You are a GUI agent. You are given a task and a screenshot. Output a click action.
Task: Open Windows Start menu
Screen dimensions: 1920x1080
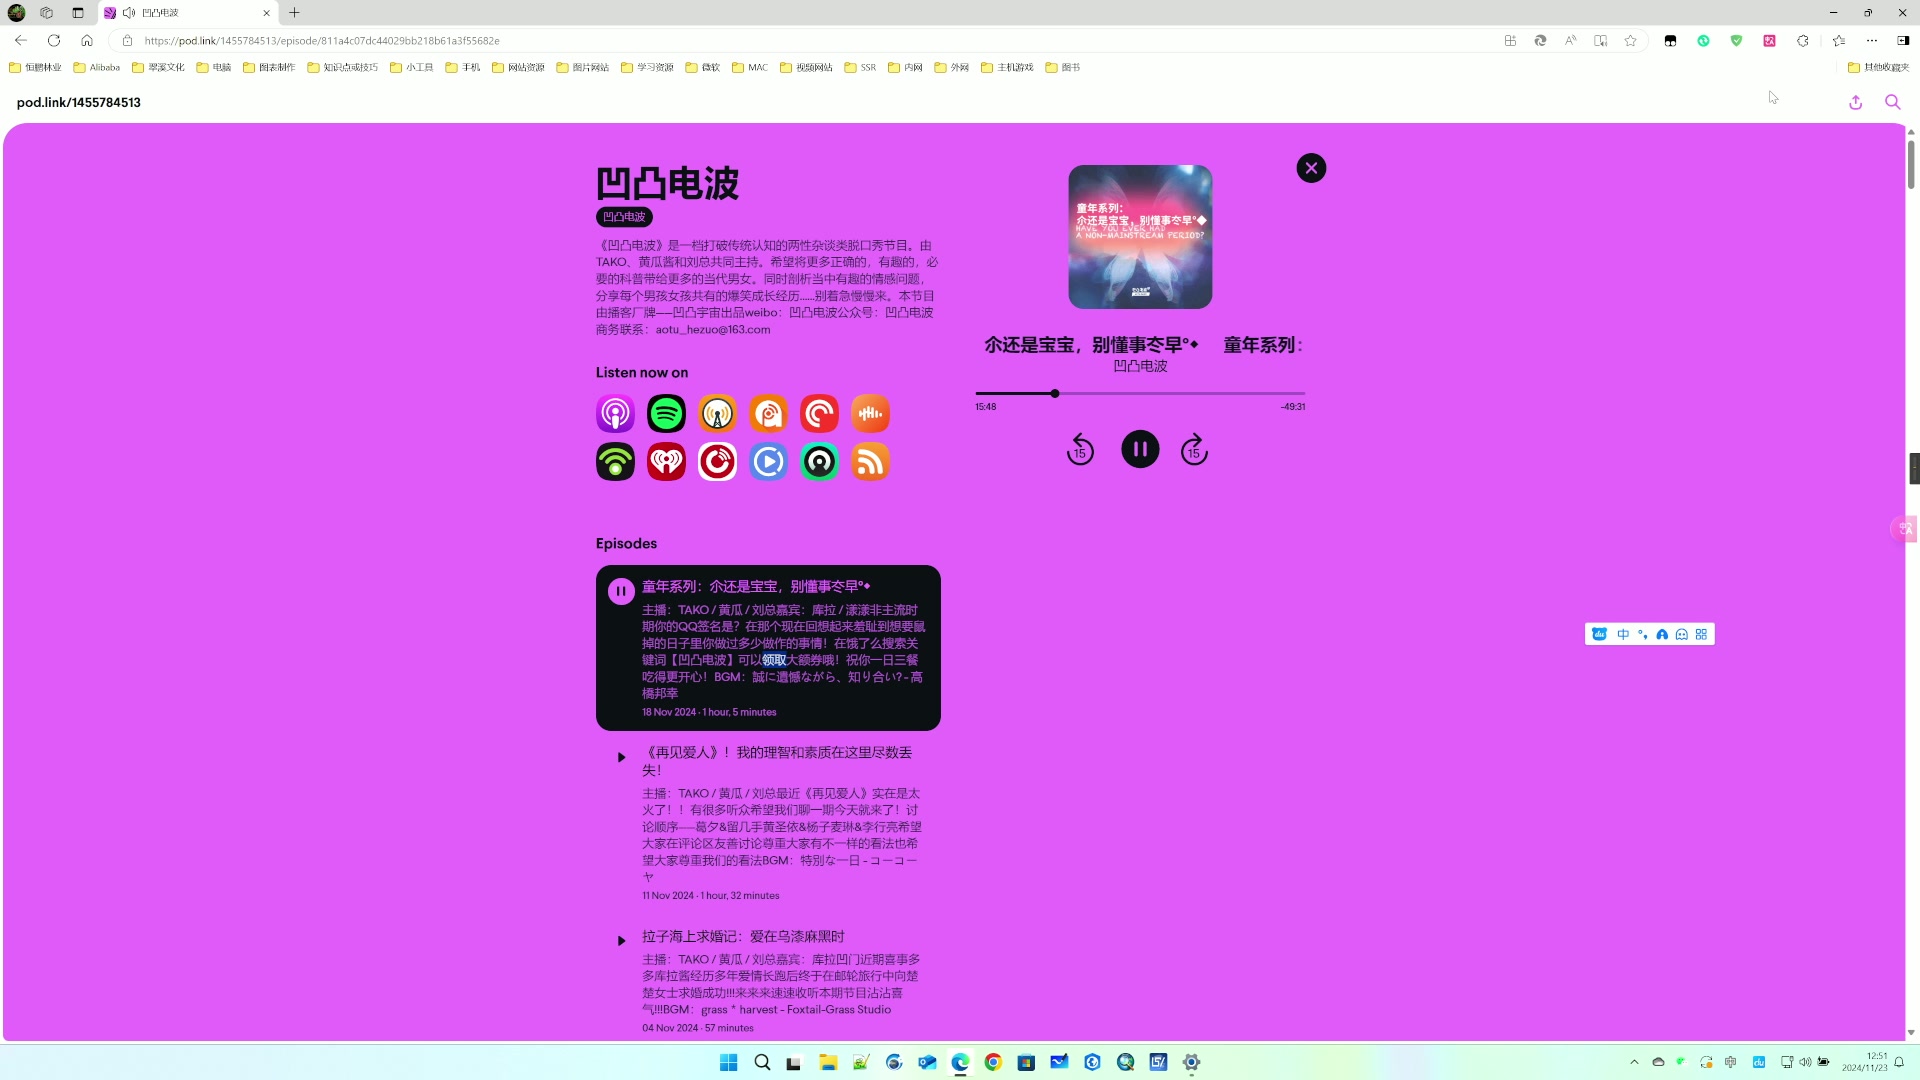click(729, 1062)
